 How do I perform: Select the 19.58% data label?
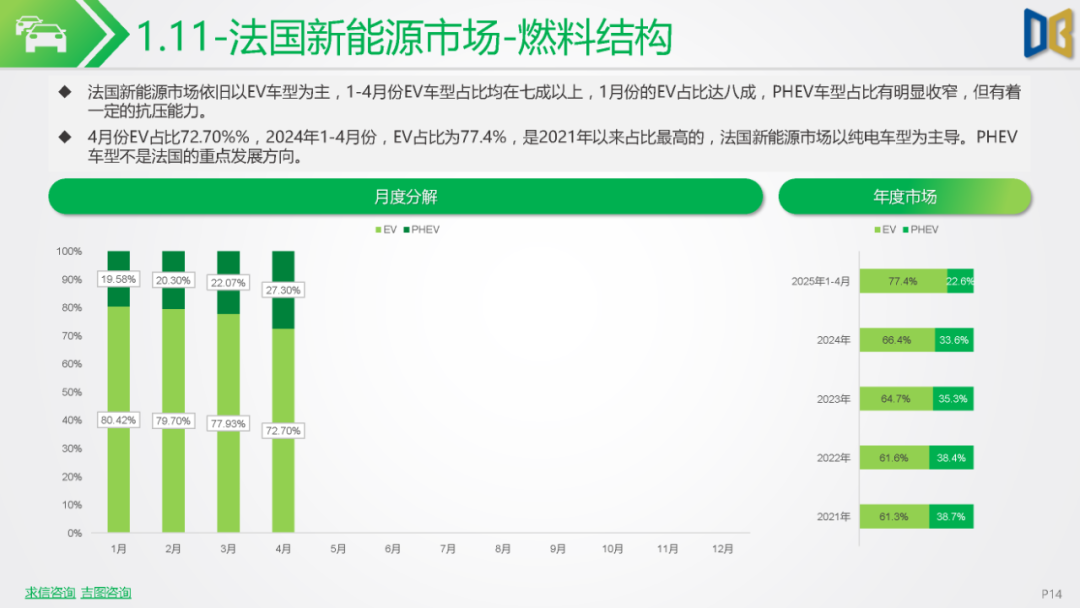click(x=118, y=280)
